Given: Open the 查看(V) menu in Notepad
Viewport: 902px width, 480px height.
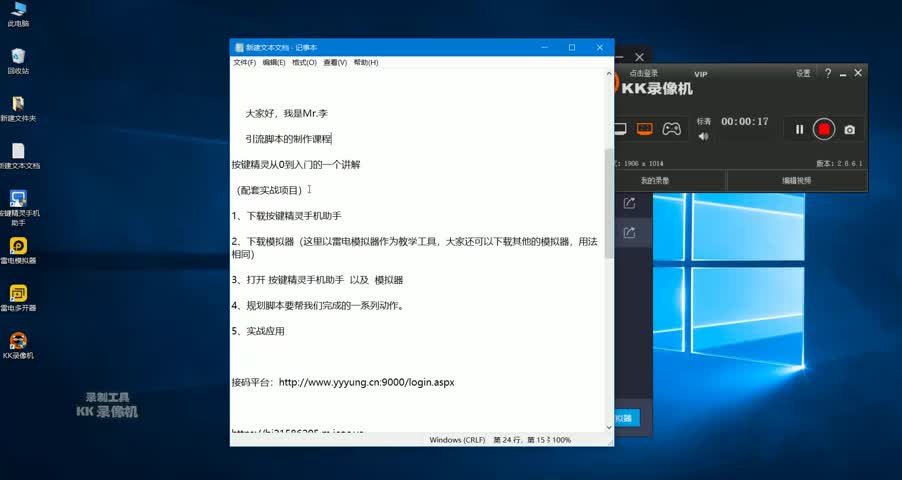Looking at the screenshot, I should pyautogui.click(x=334, y=62).
